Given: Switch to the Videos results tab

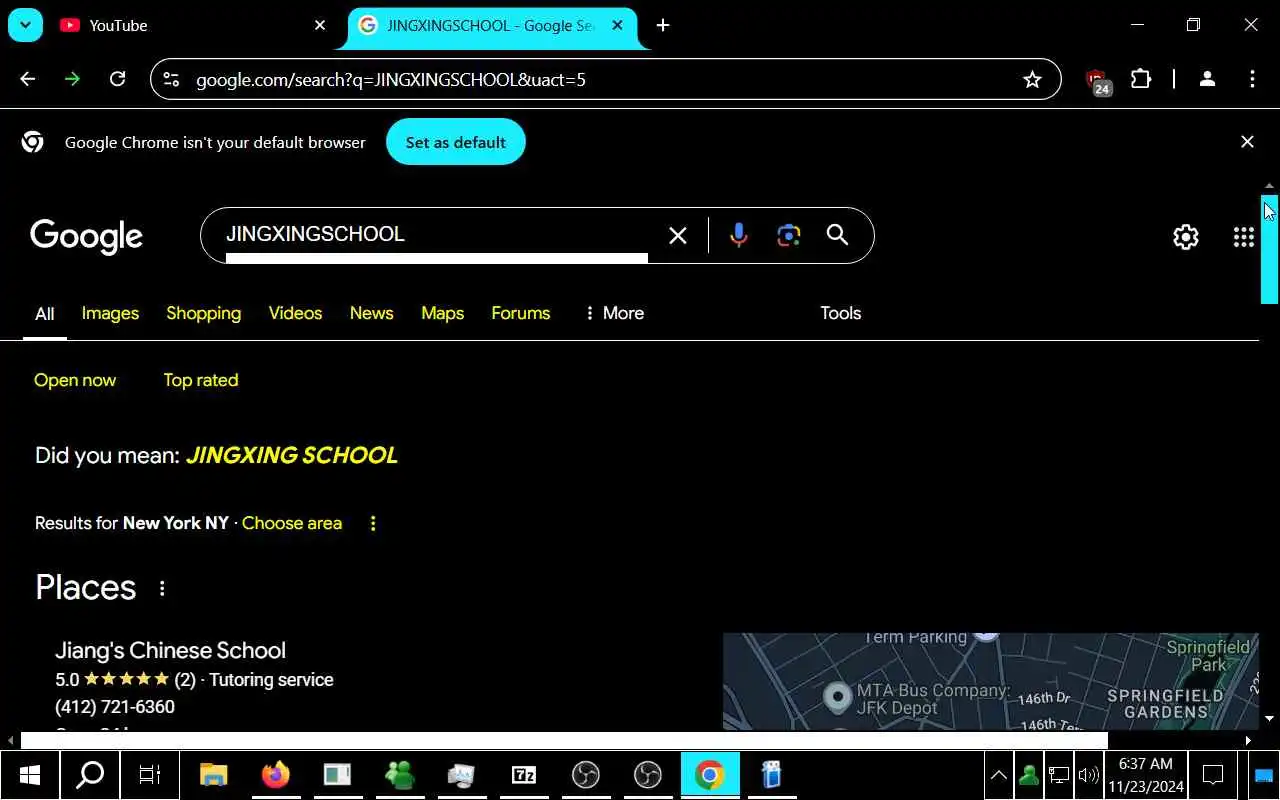Looking at the screenshot, I should pyautogui.click(x=295, y=313).
